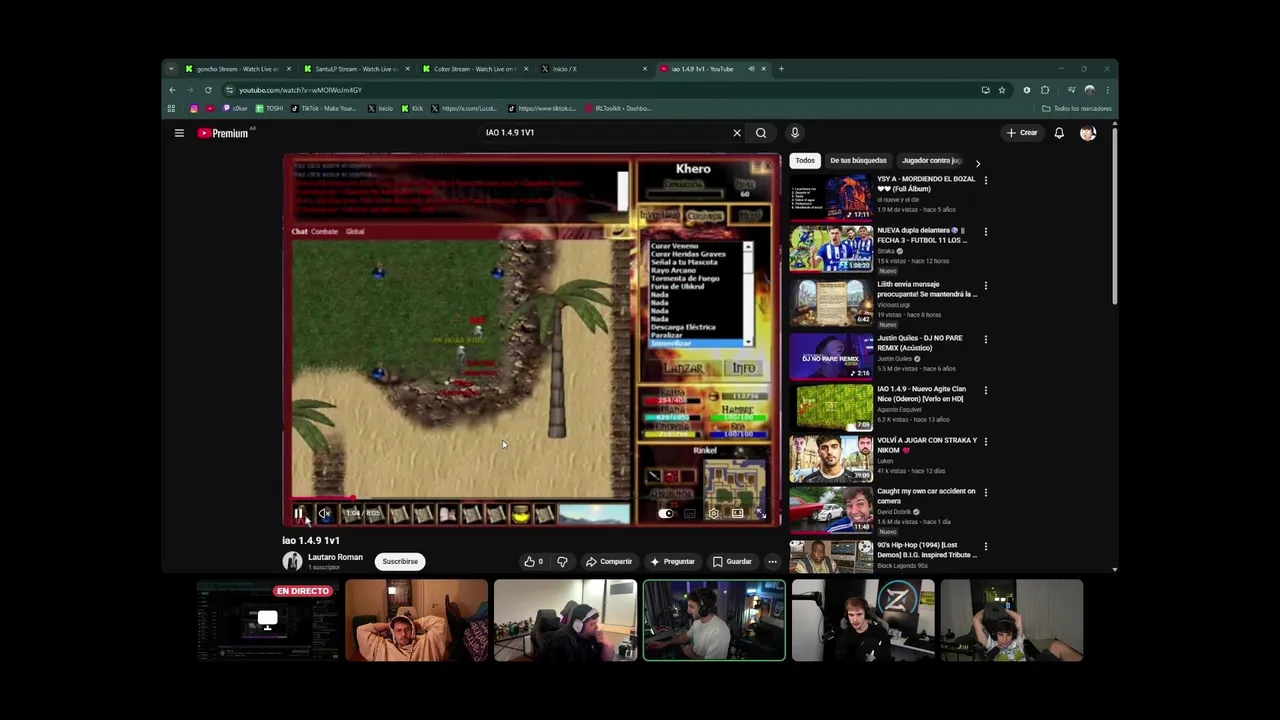Subscribe with the Suscribirse button
Screen dimensions: 1280x720
(400, 562)
